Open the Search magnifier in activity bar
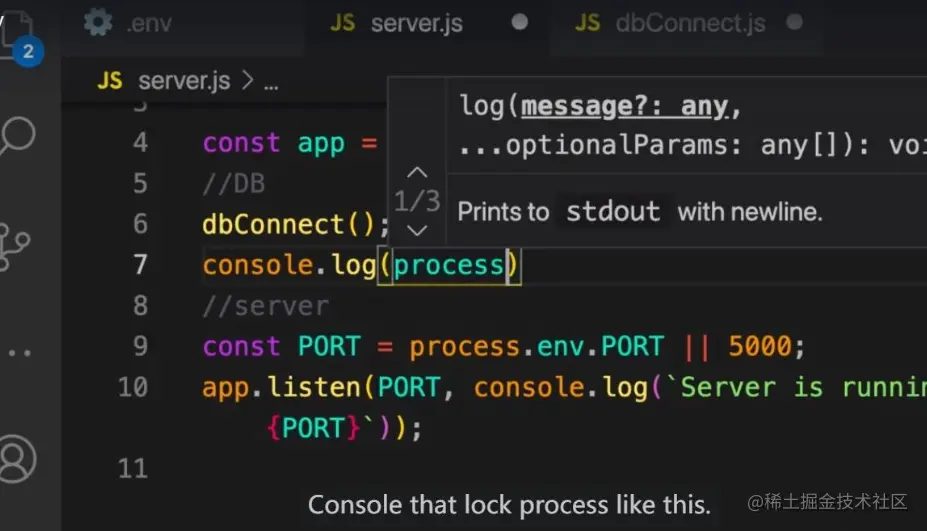The width and height of the screenshot is (927, 531). 17,136
